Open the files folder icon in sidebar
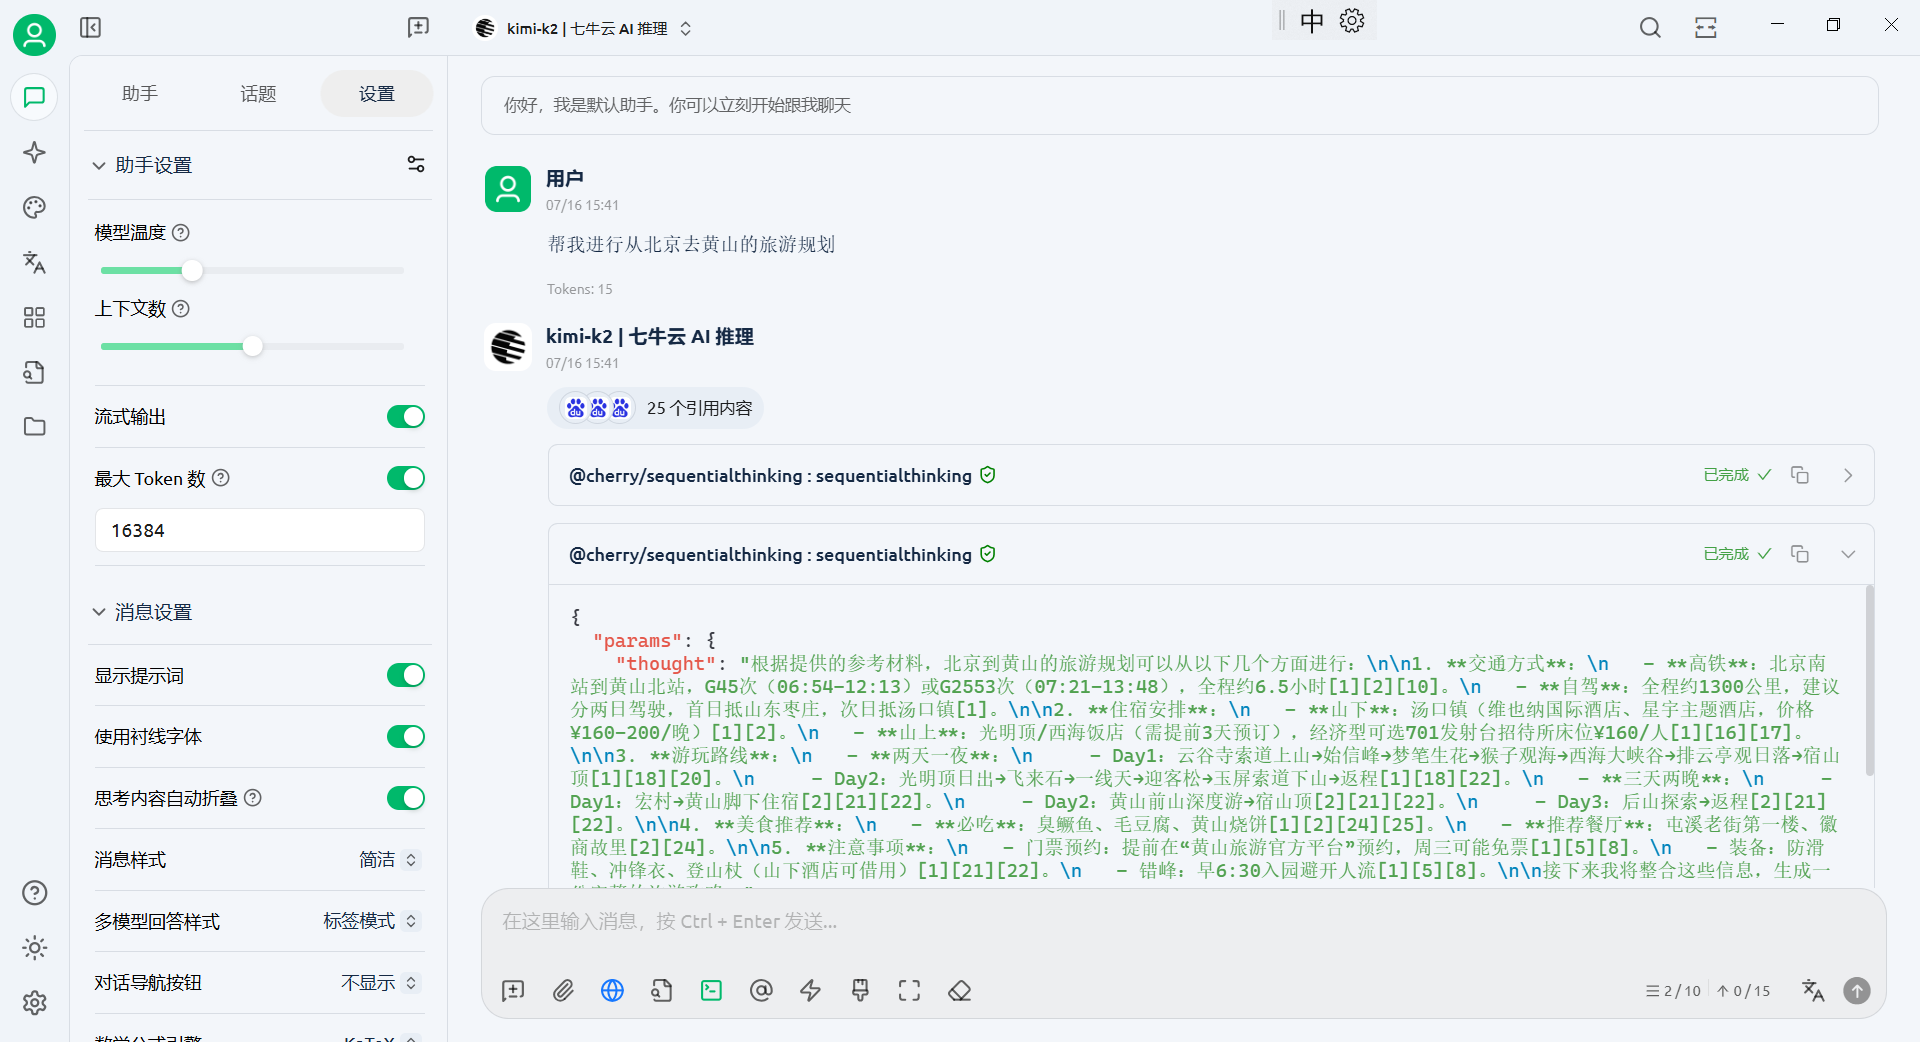 click(x=34, y=427)
